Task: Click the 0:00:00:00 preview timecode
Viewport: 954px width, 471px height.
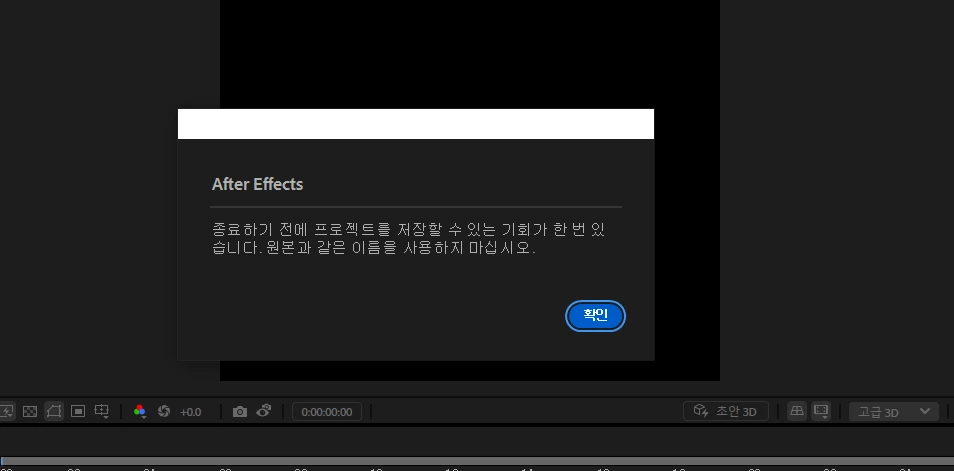Action: tap(327, 412)
